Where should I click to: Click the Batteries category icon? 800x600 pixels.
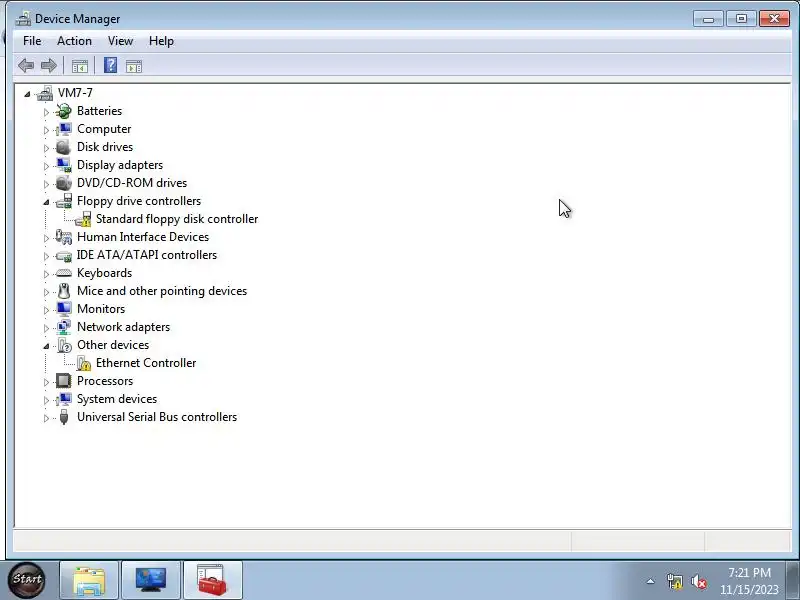tap(64, 111)
